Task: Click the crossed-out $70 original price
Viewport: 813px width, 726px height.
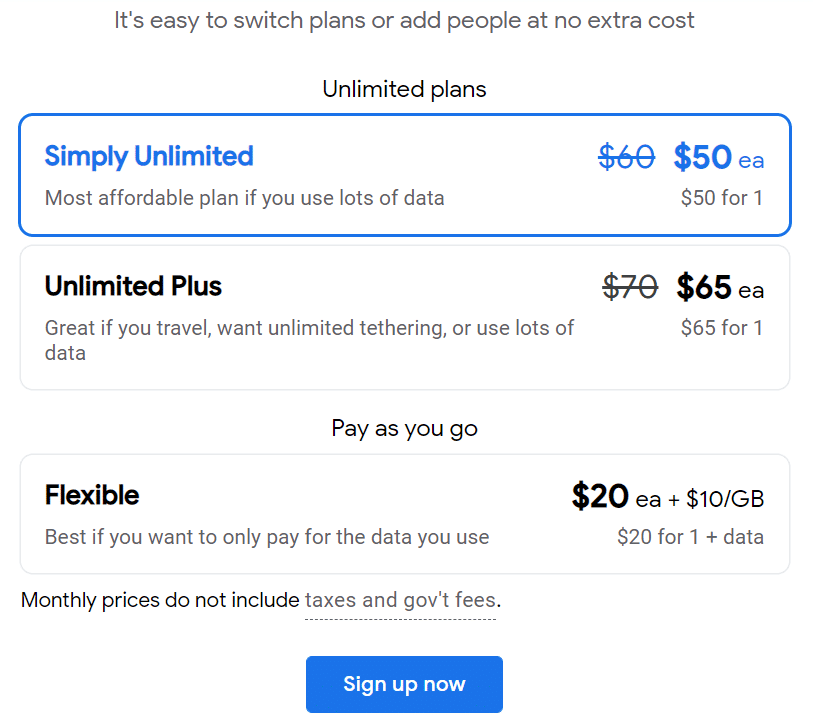Action: pyautogui.click(x=630, y=287)
